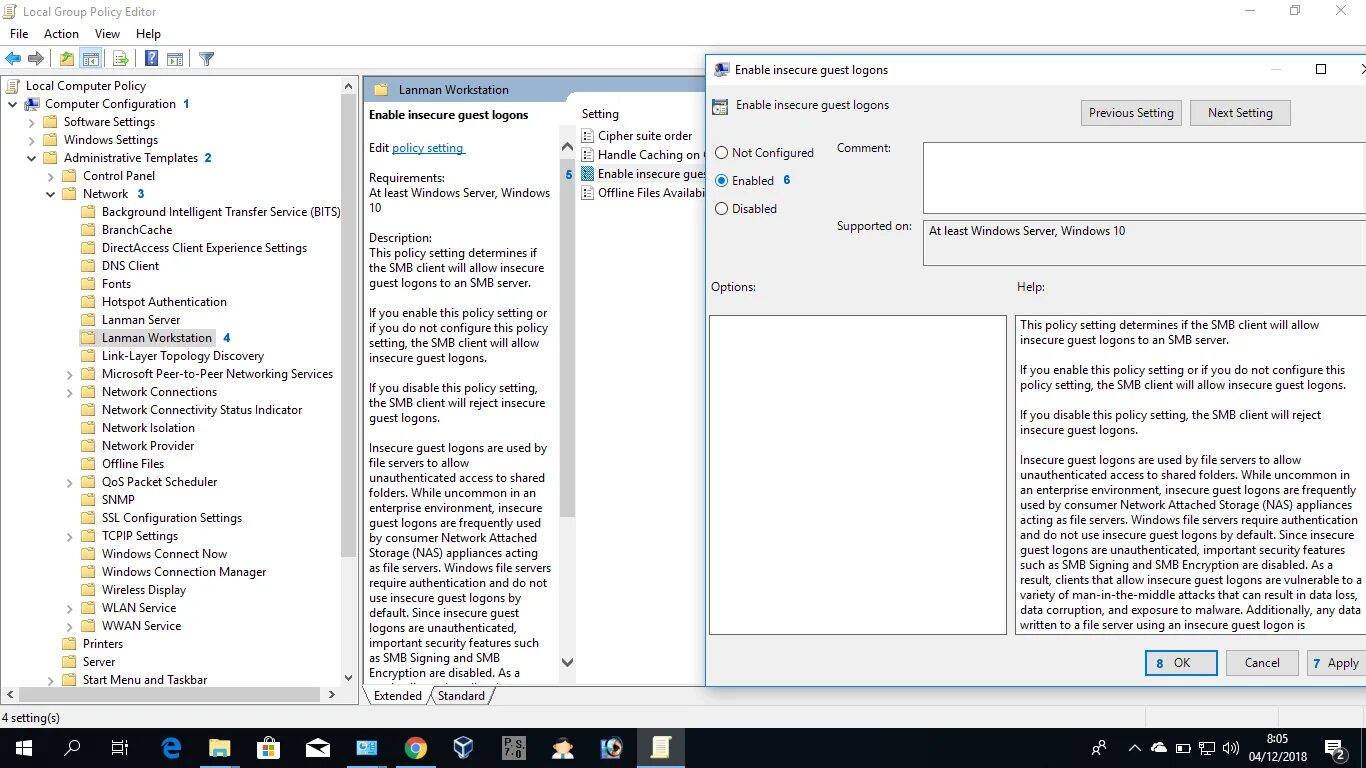
Task: Open the Action Center notification icon
Action: click(1335, 747)
